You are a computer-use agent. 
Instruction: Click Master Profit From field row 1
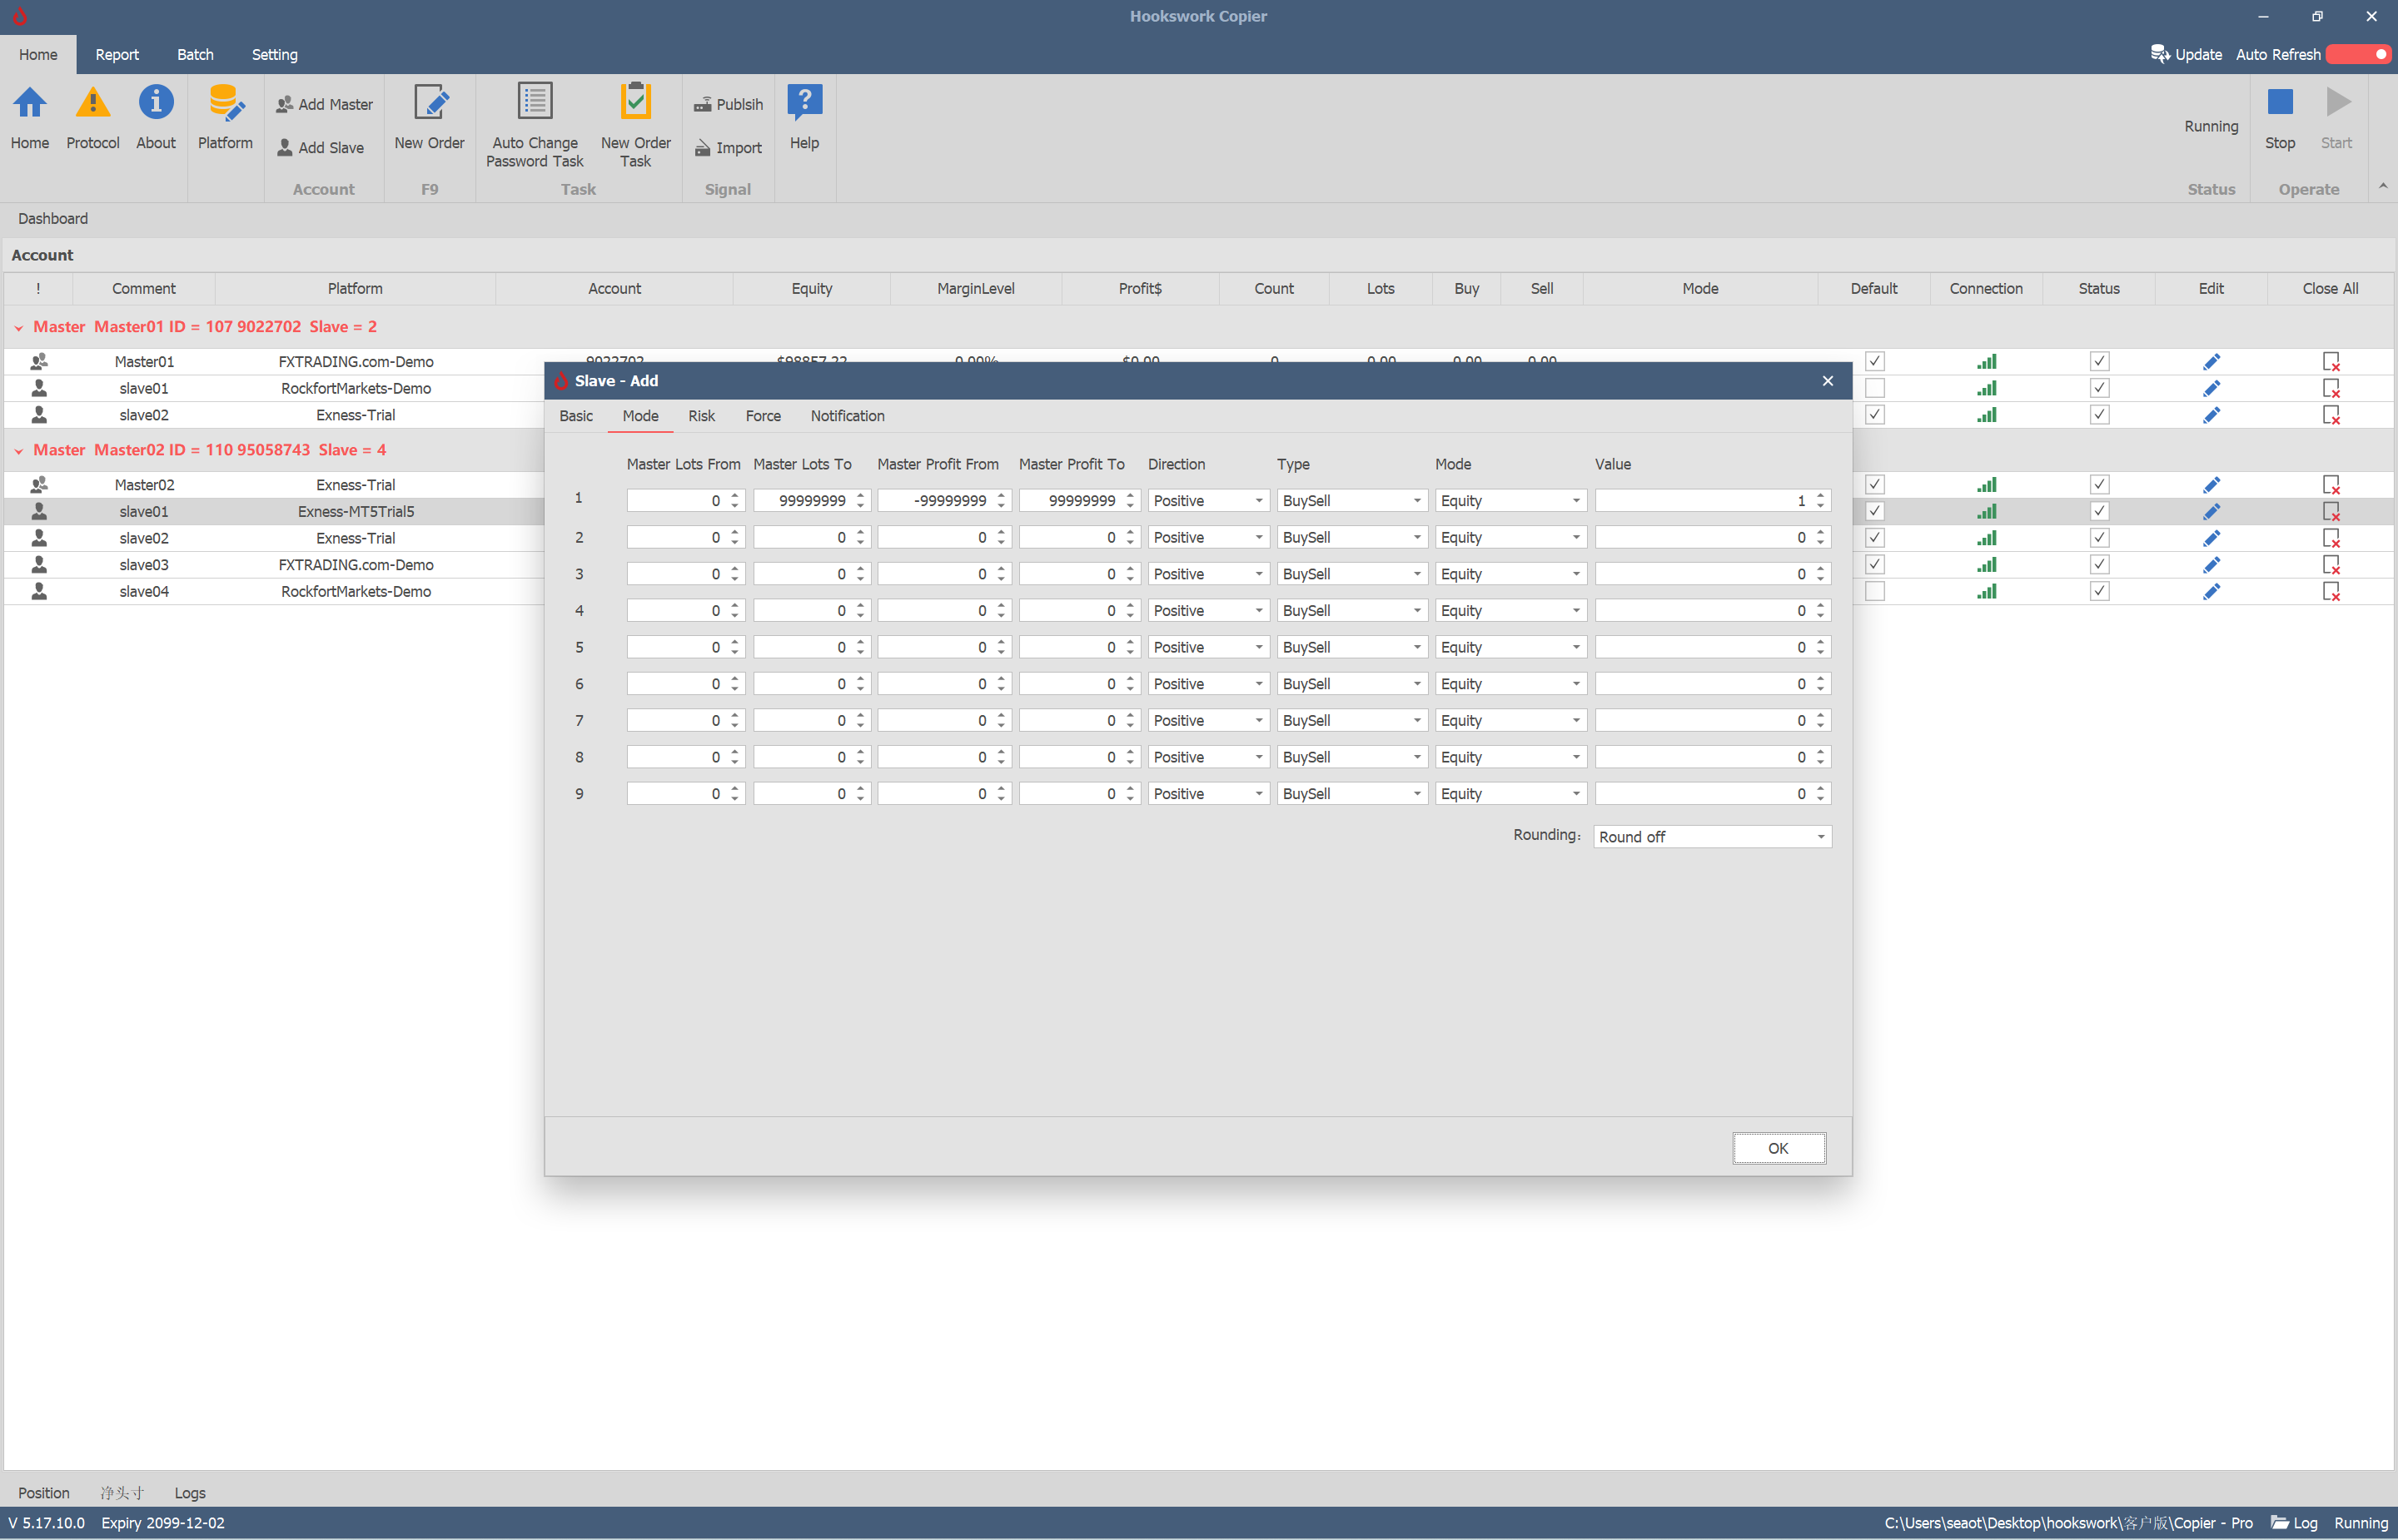pos(944,501)
